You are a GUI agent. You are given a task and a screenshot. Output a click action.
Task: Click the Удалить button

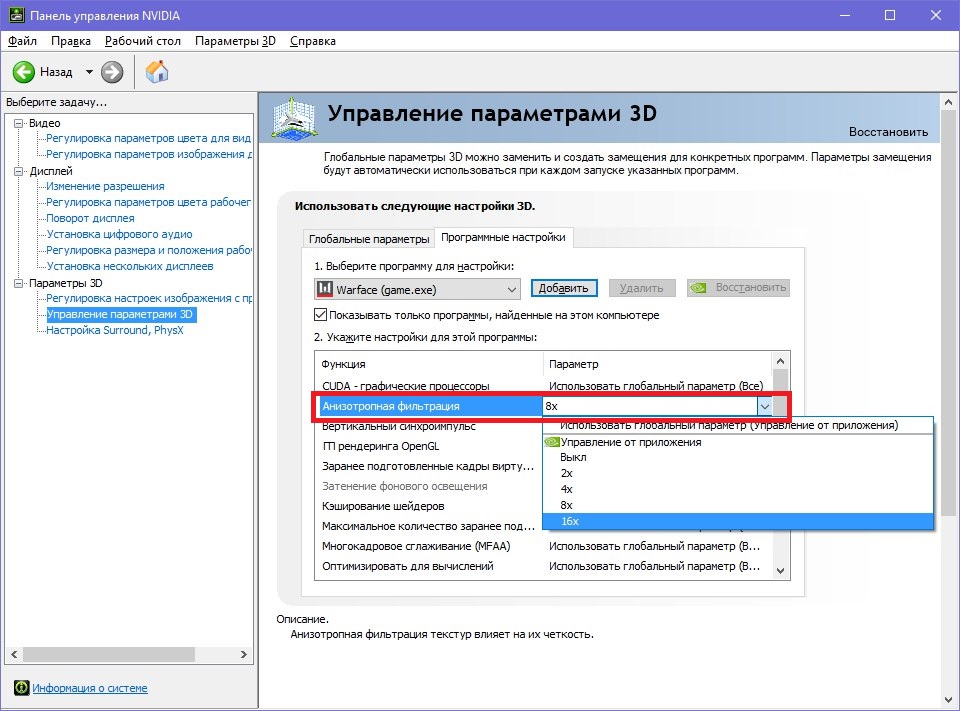pos(641,288)
